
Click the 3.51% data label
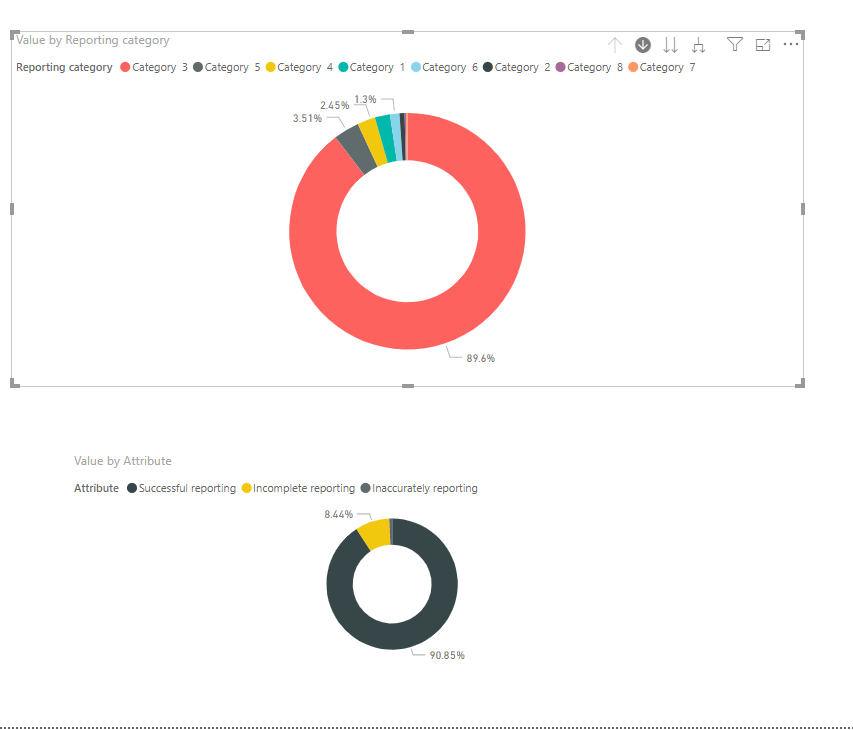(x=307, y=118)
